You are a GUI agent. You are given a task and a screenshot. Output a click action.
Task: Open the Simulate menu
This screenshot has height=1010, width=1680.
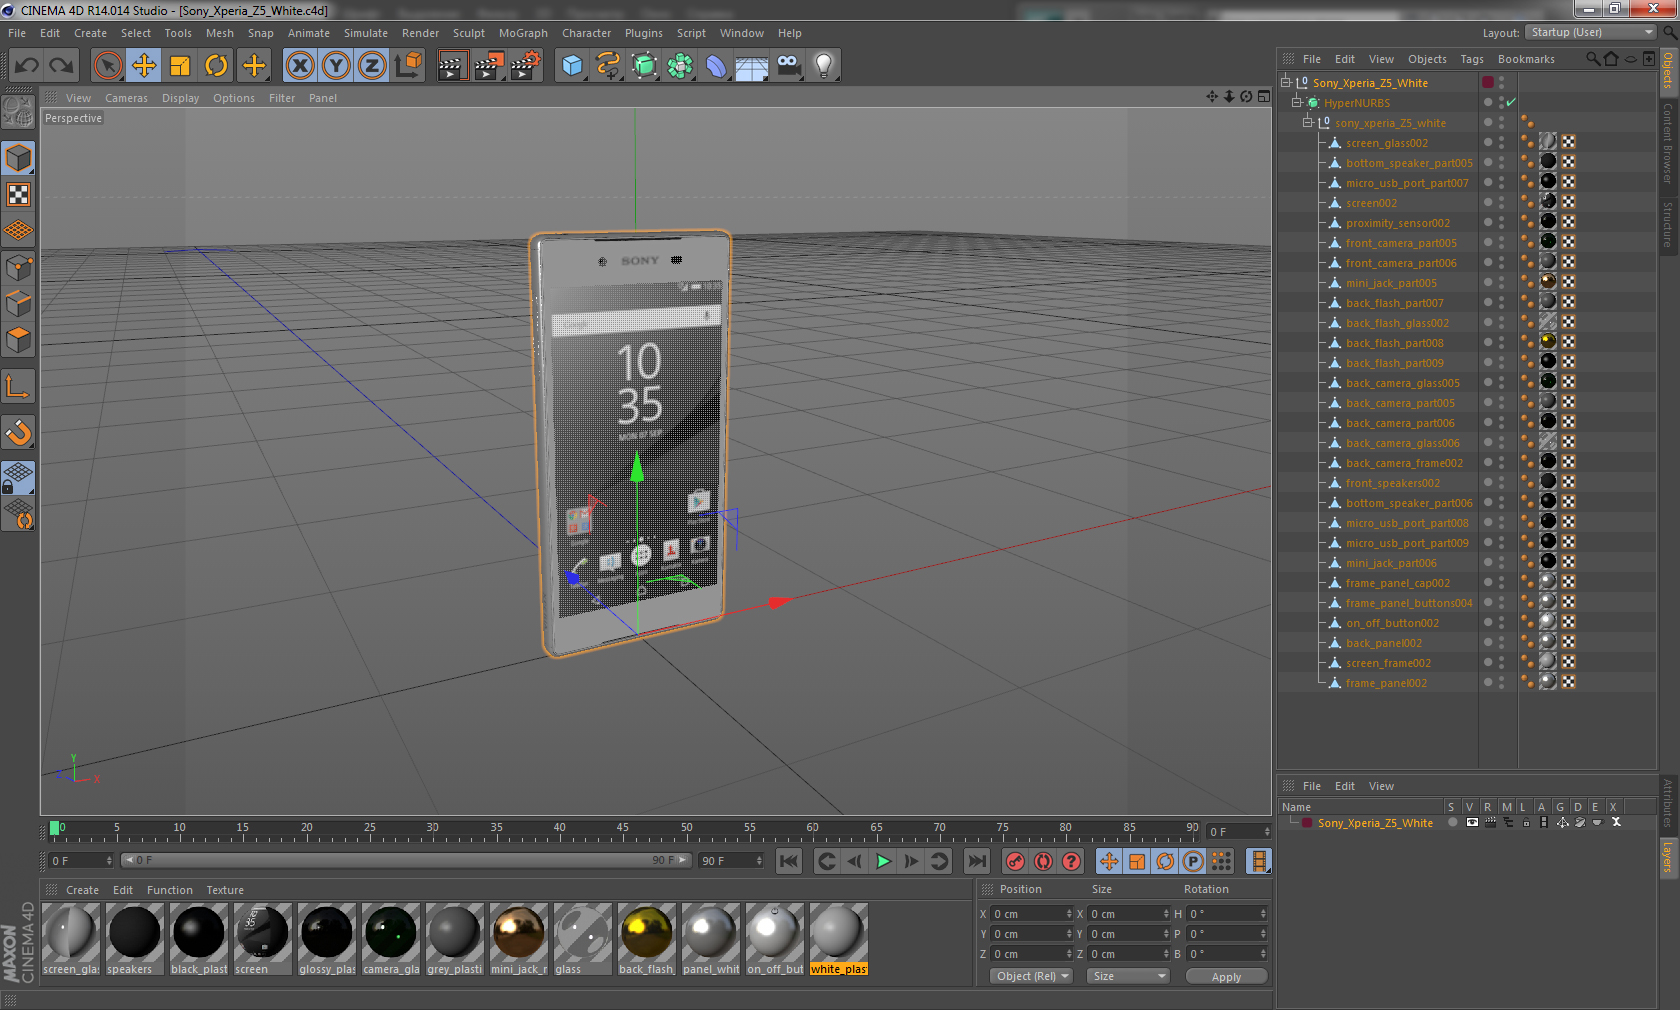coord(366,33)
